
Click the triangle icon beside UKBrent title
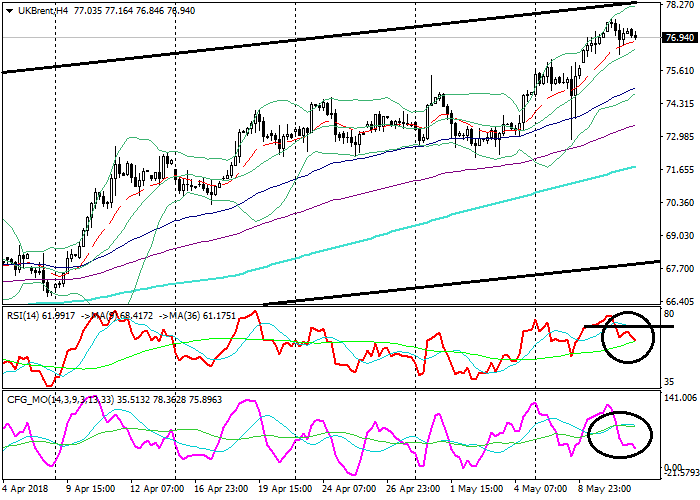tap(9, 10)
